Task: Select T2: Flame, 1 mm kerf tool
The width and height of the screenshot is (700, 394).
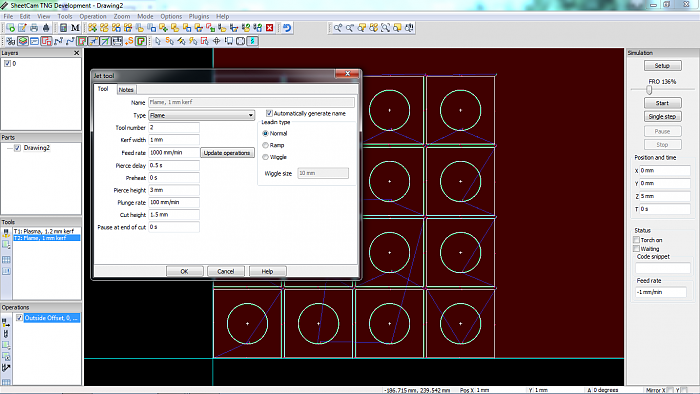Action: pos(46,238)
